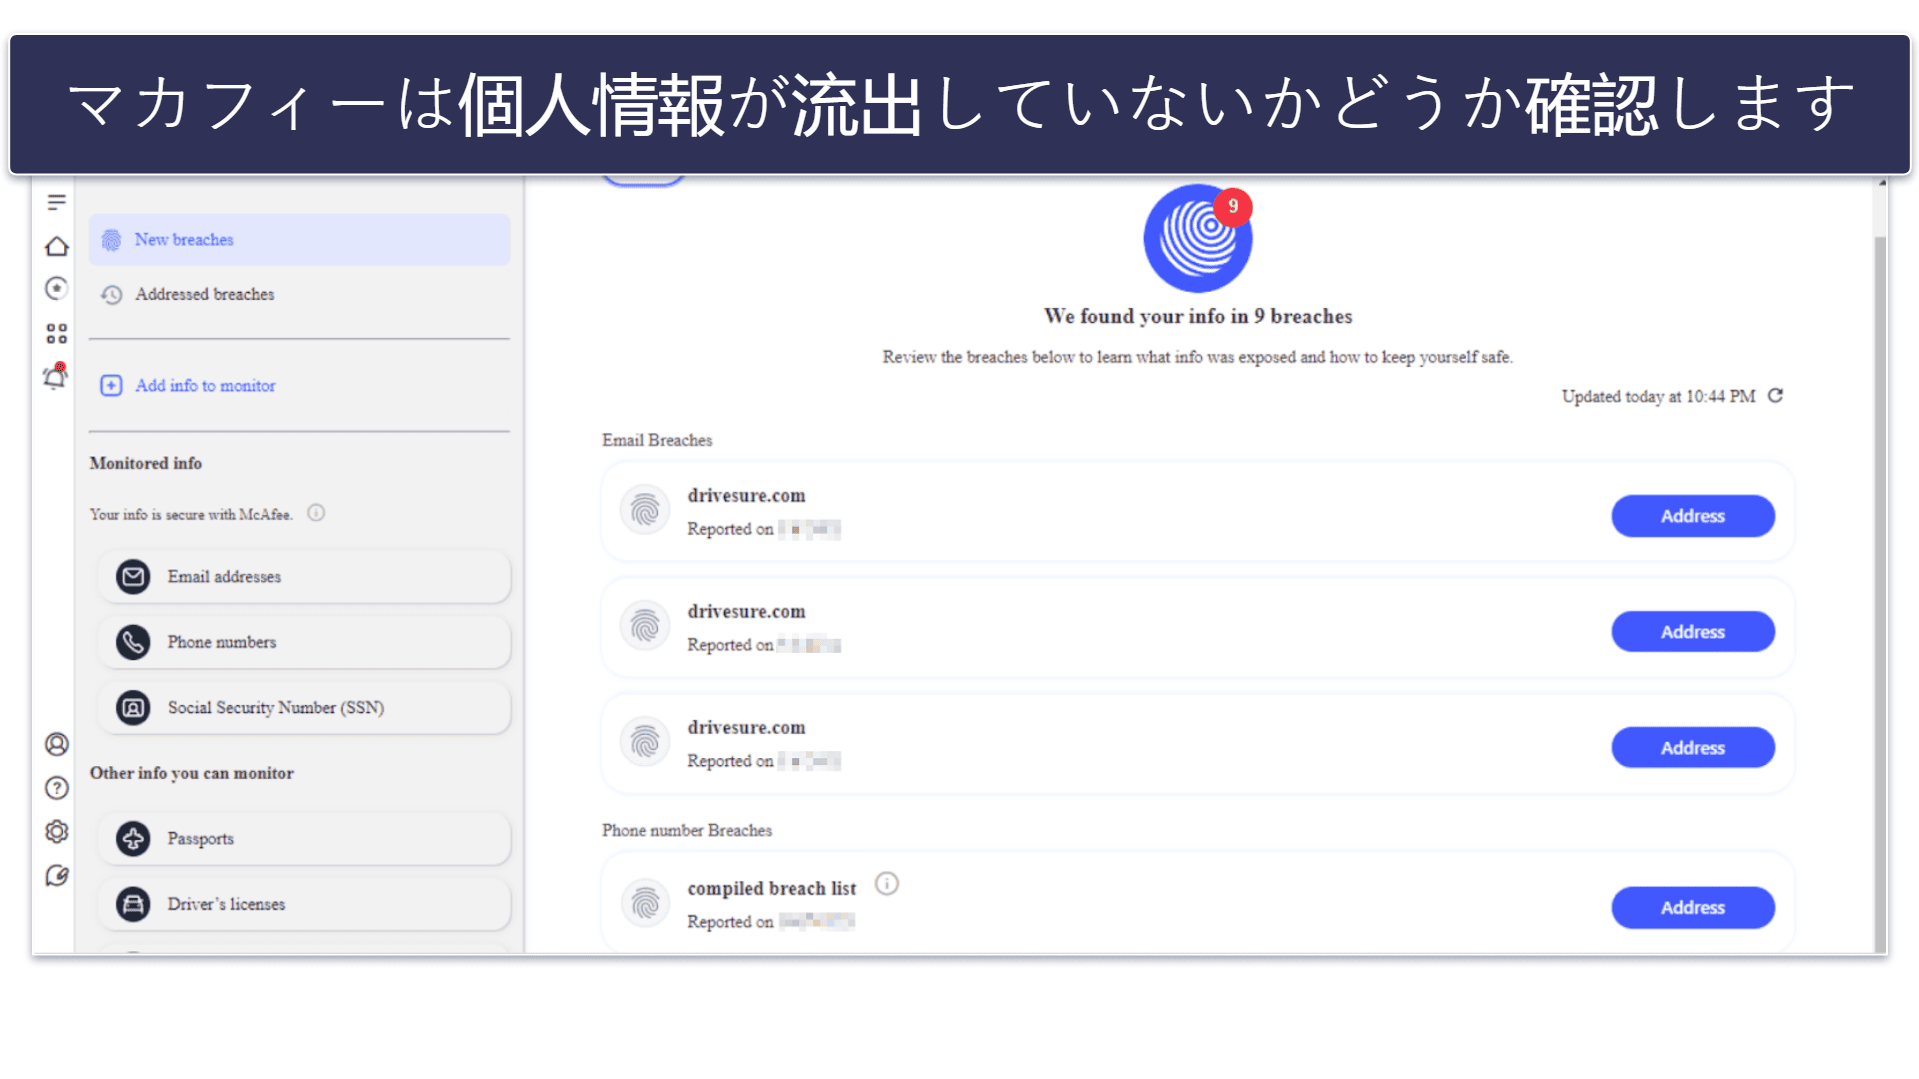
Task: Open the apps grid icon
Action: tap(57, 333)
